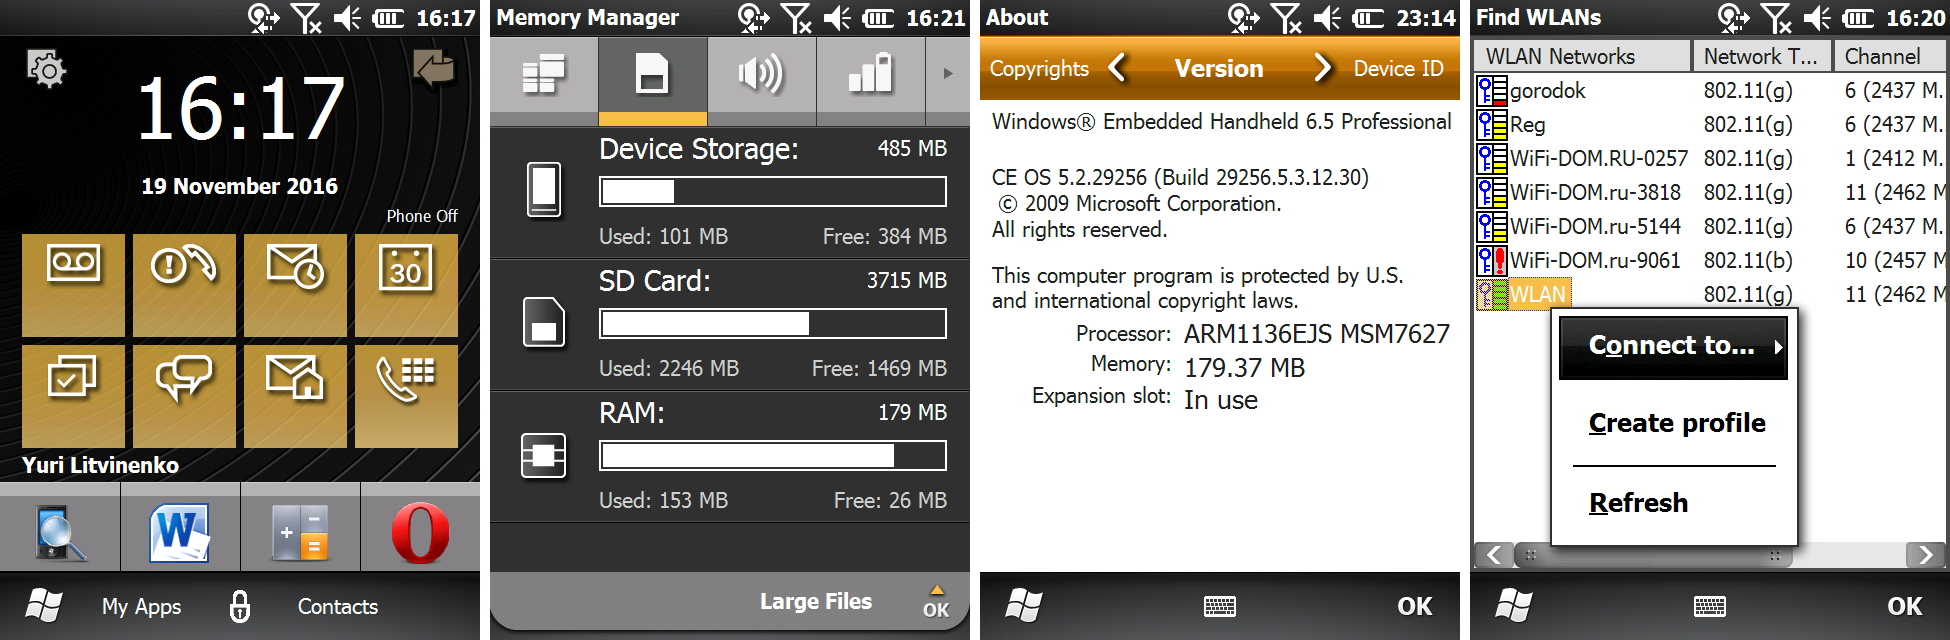Click Refresh in the WLAN menu
The width and height of the screenshot is (1950, 640).
pos(1638,503)
